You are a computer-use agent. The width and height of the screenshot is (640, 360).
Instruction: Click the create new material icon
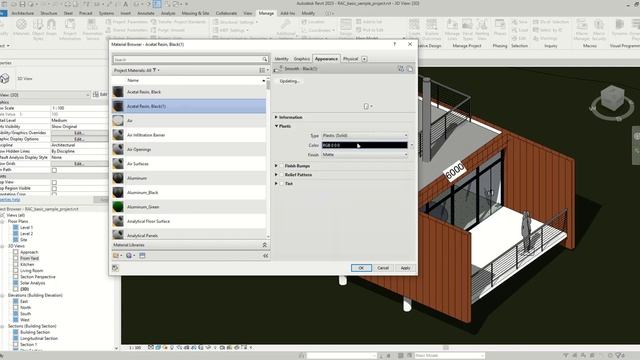[x=129, y=256]
